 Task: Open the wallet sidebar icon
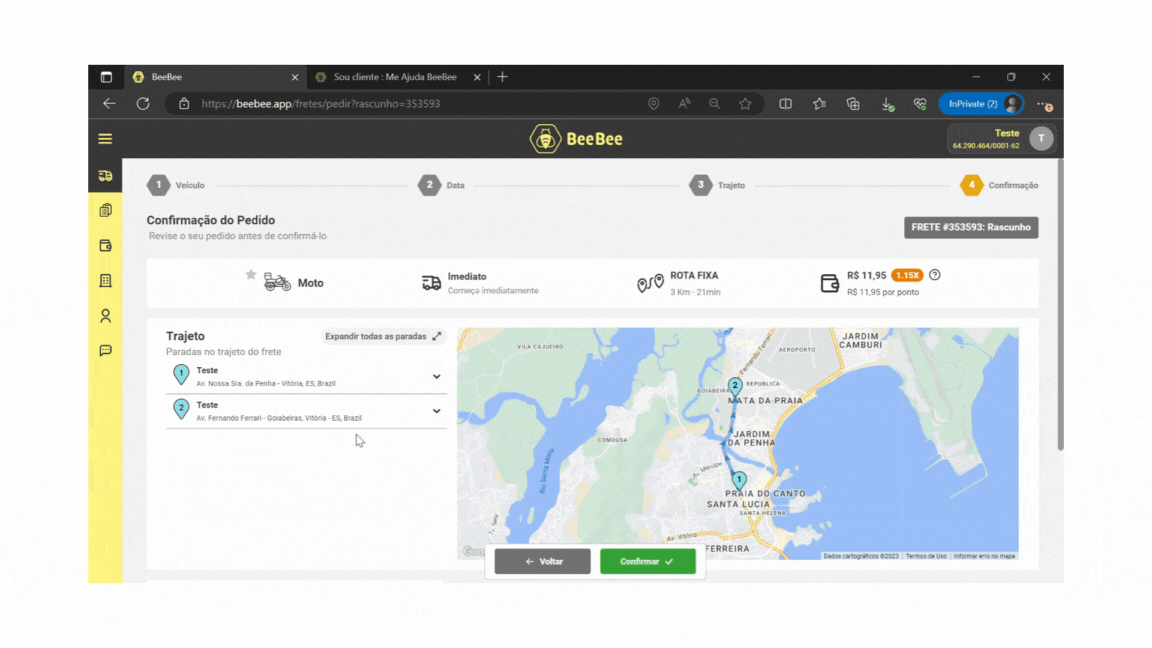(x=106, y=245)
